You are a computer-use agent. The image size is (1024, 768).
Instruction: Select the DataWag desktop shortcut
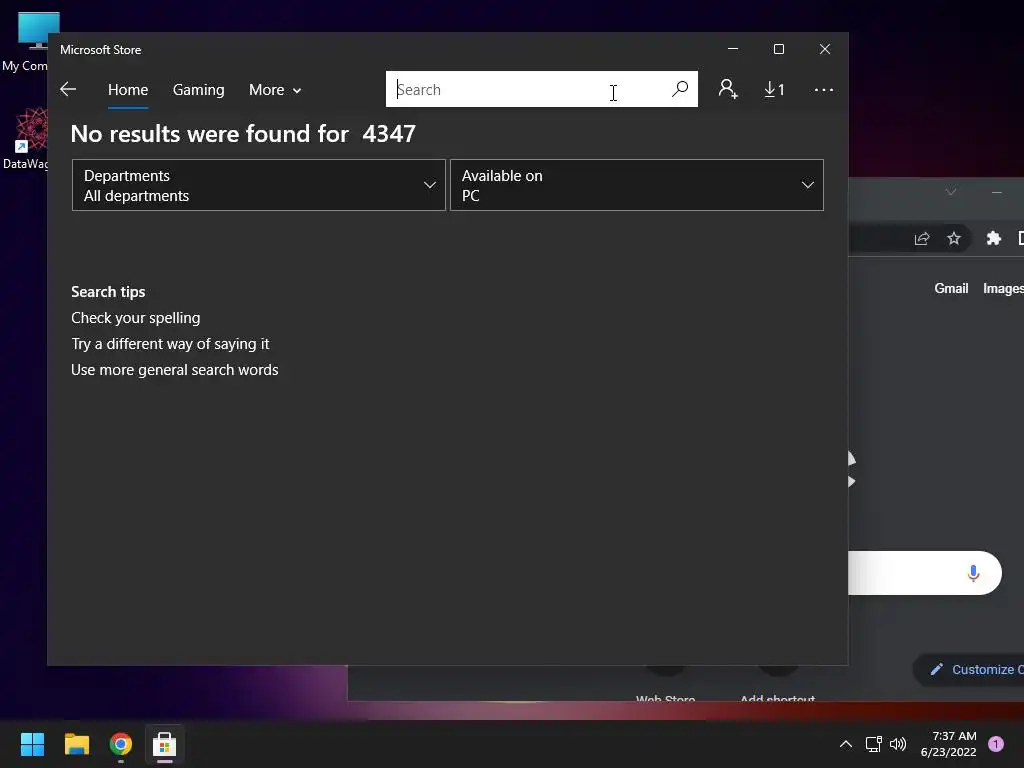tap(26, 138)
